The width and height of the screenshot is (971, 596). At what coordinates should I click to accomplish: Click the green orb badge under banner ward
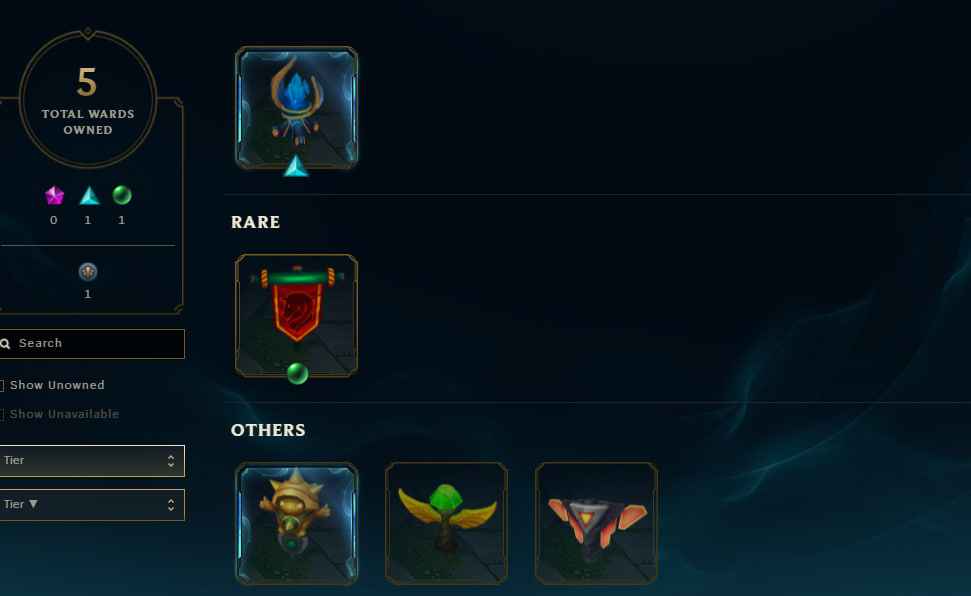297,374
